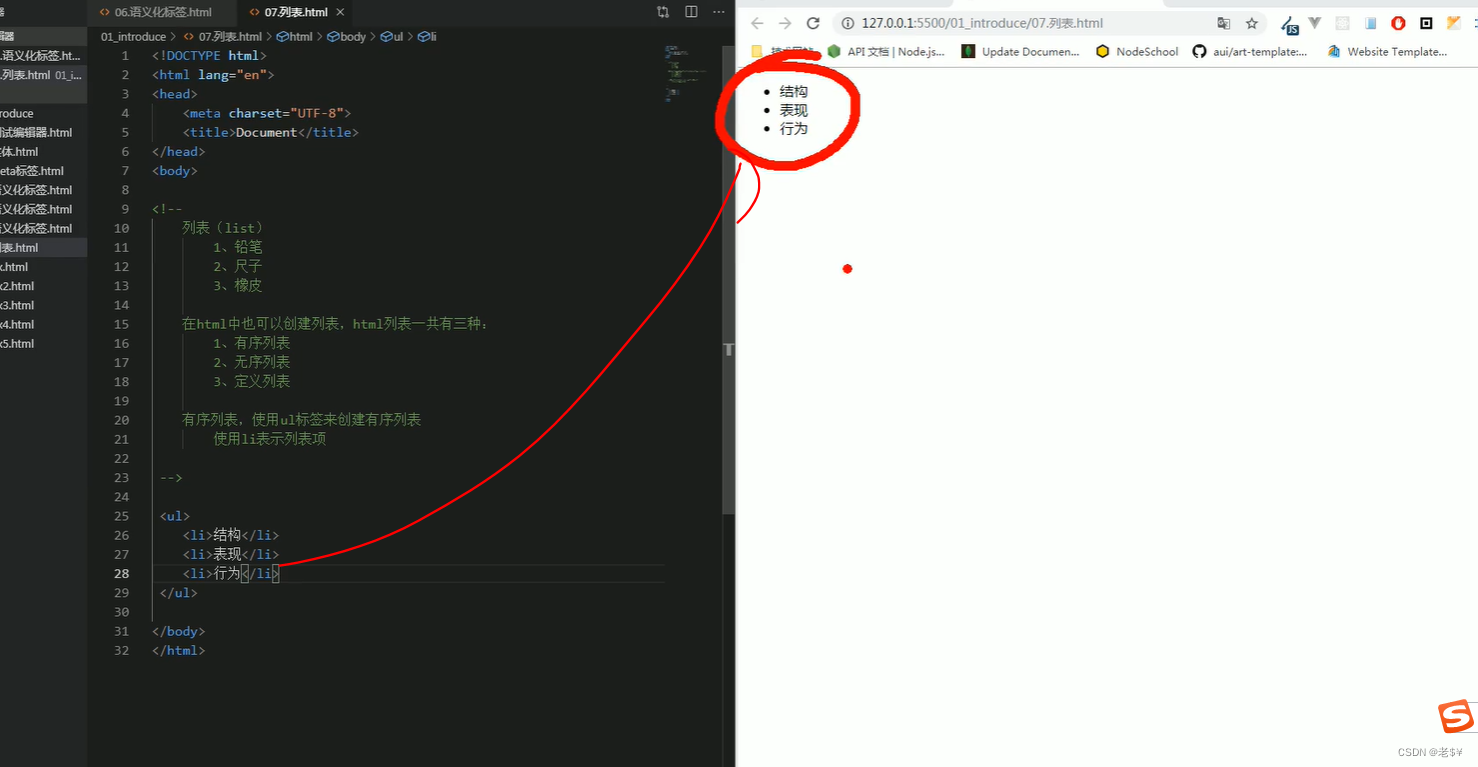Image resolution: width=1478 pixels, height=767 pixels.
Task: Click the <li>结构</li> code line
Action: click(x=231, y=535)
